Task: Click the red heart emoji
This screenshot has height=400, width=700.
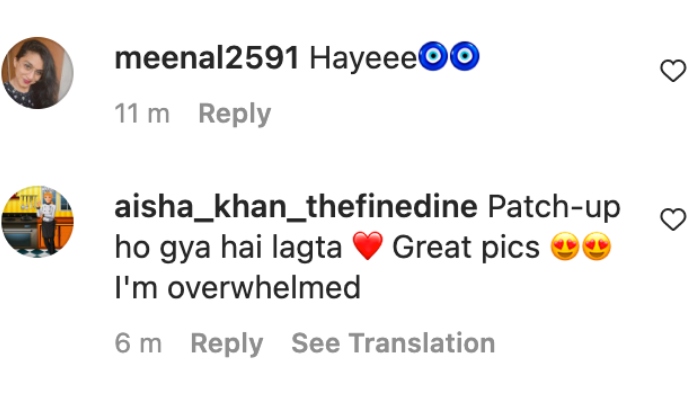Action: point(368,246)
